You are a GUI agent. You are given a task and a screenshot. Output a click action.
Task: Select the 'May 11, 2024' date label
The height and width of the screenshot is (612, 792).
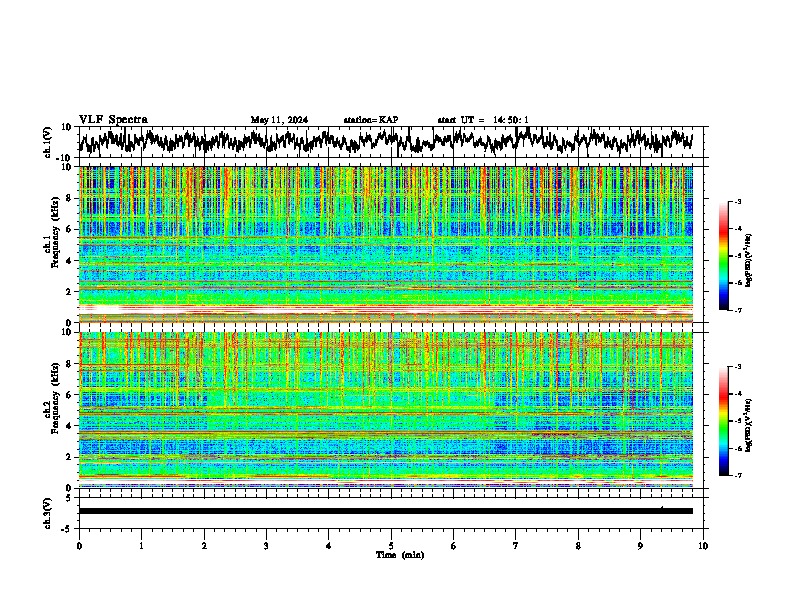(279, 120)
